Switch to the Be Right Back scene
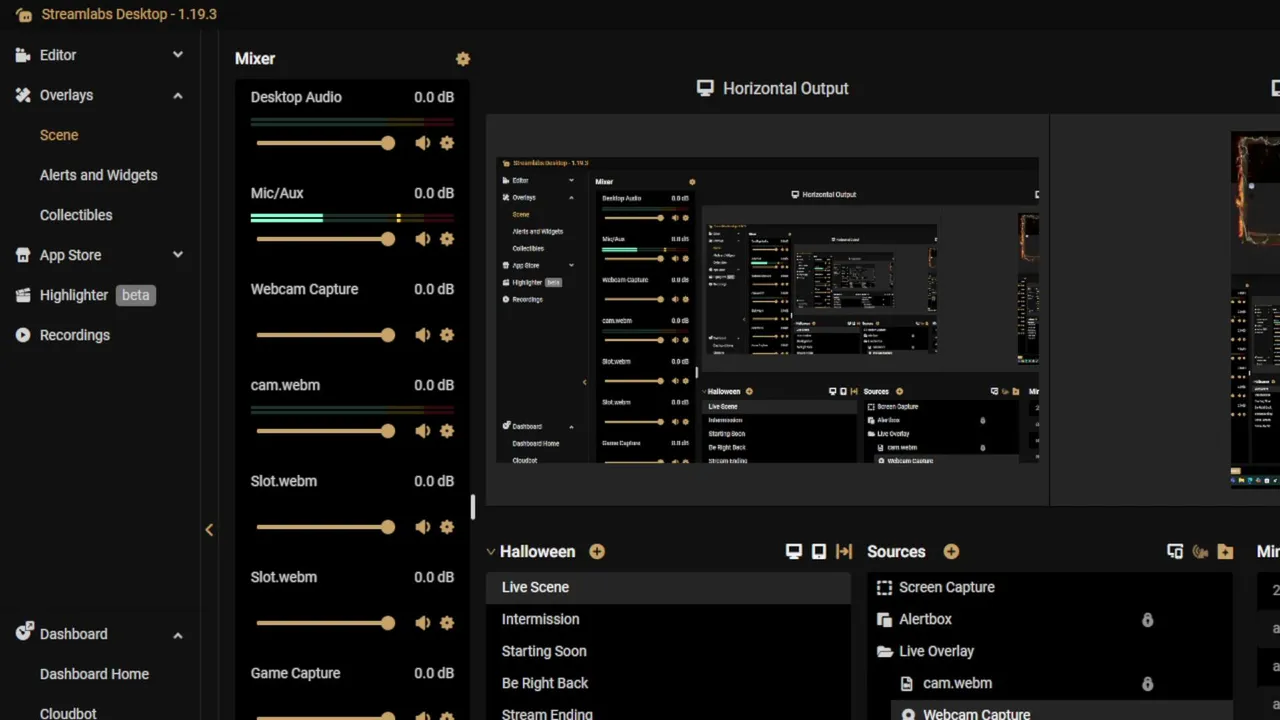 coord(668,683)
